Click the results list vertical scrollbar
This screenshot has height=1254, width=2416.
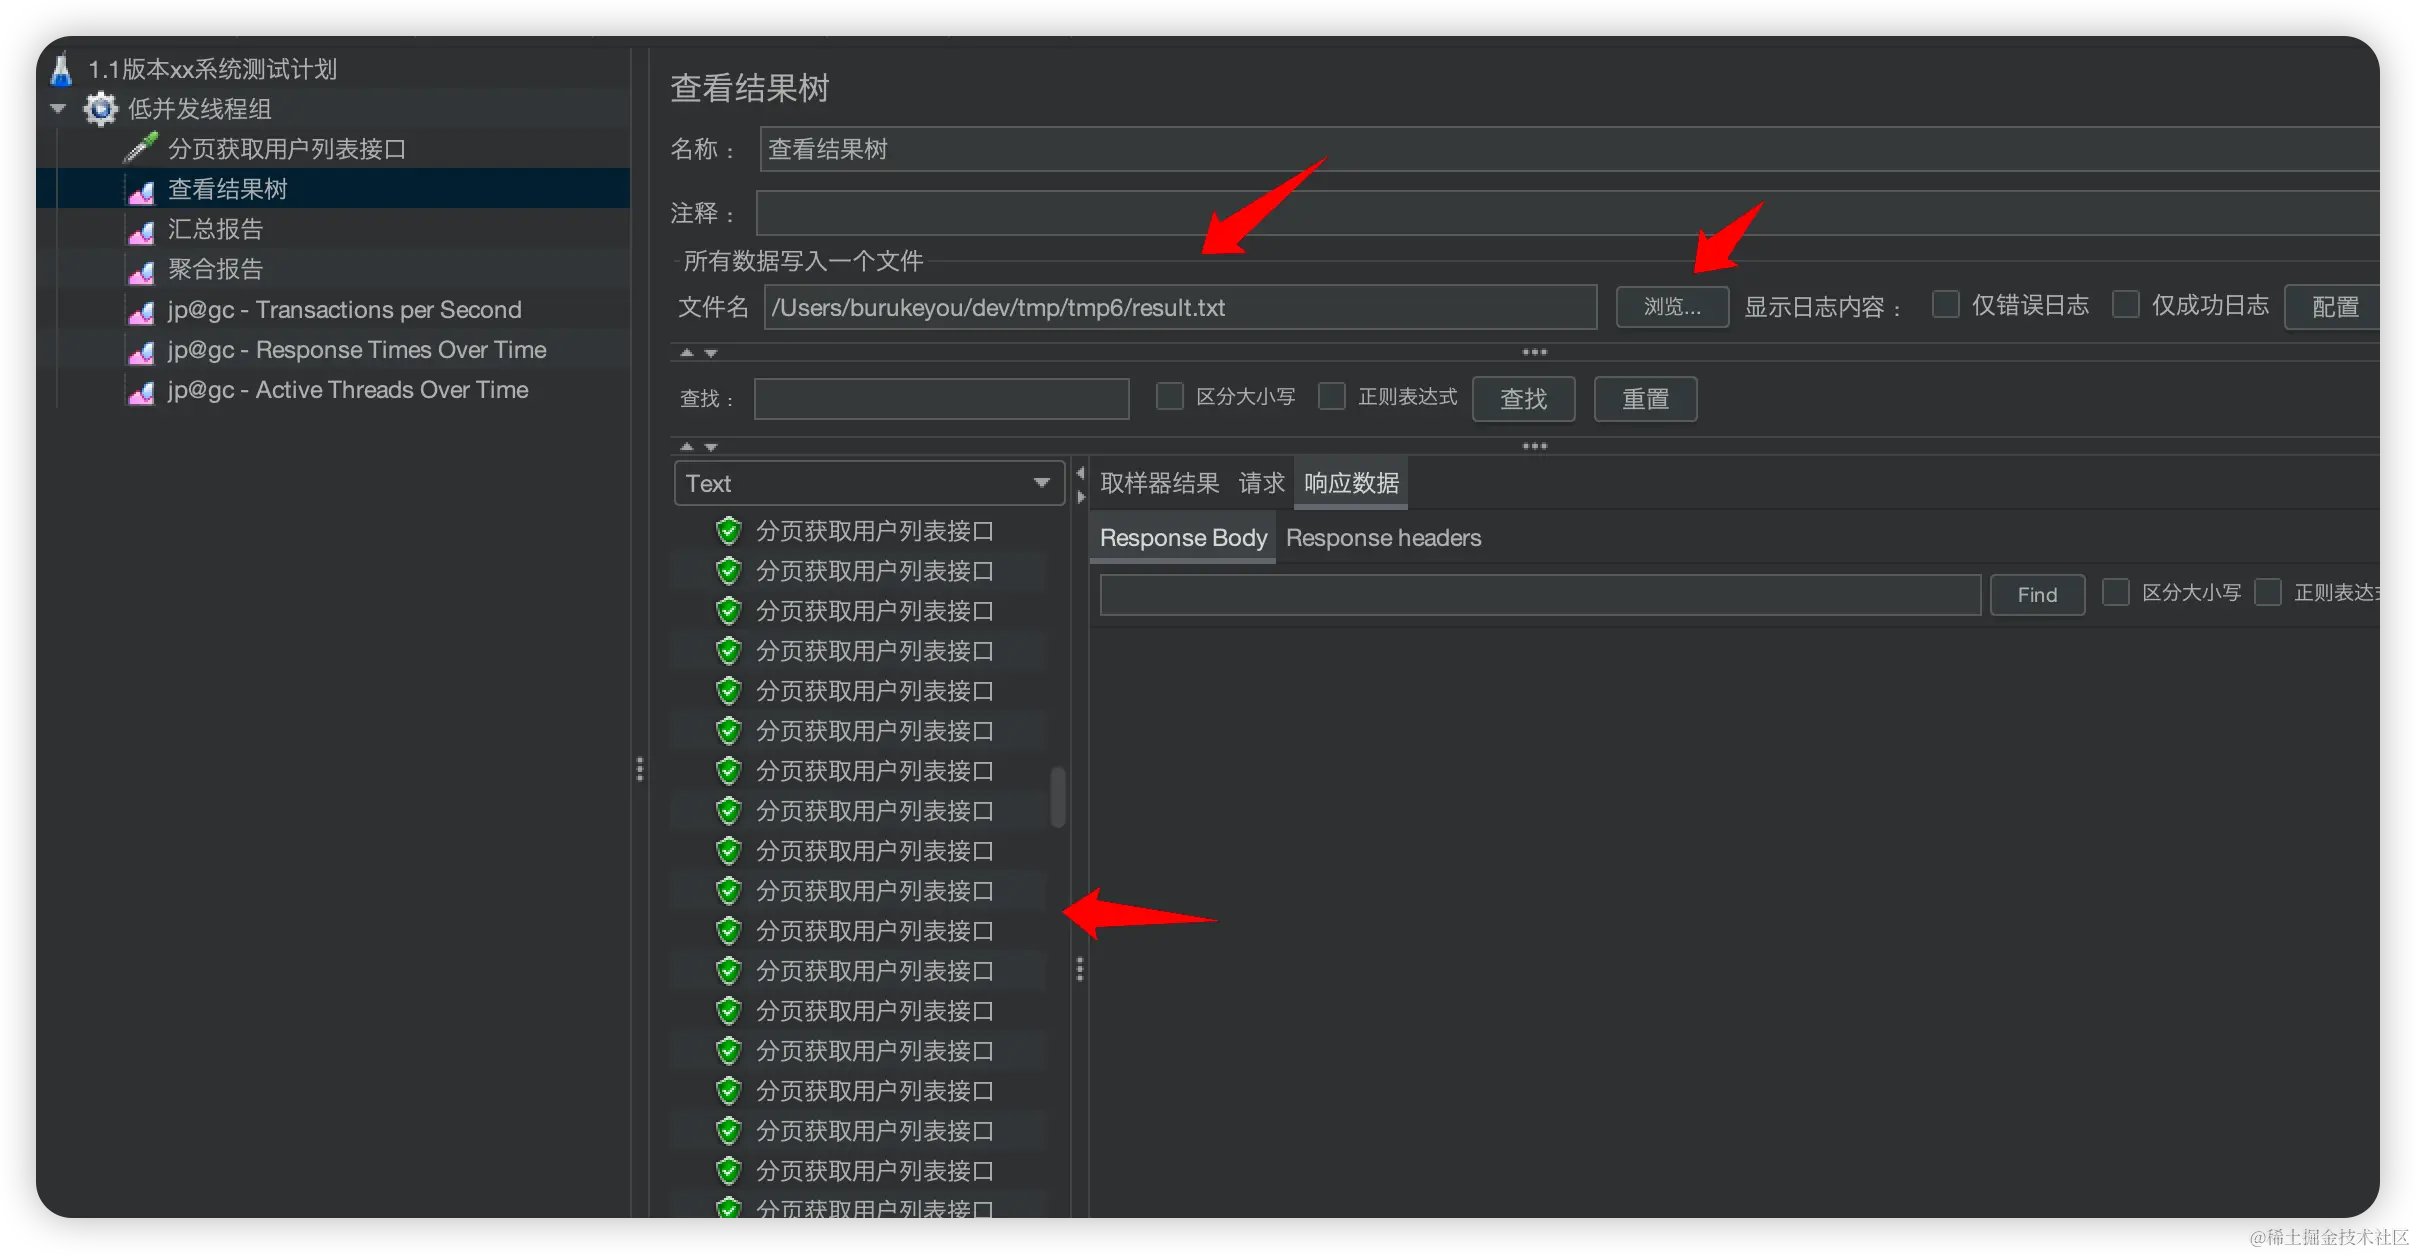[x=1057, y=797]
